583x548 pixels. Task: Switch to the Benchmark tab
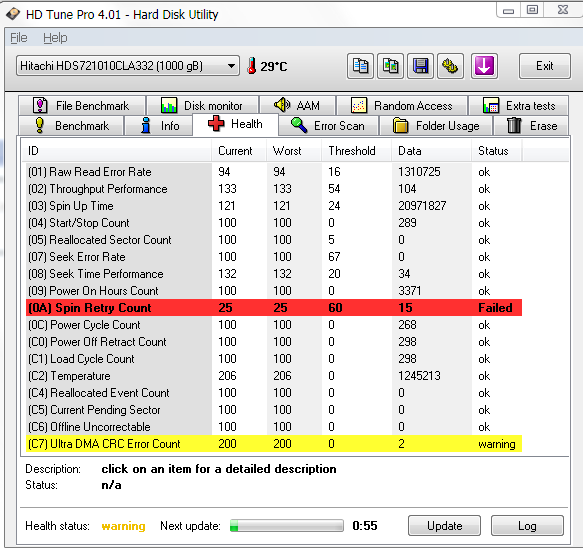click(x=71, y=126)
